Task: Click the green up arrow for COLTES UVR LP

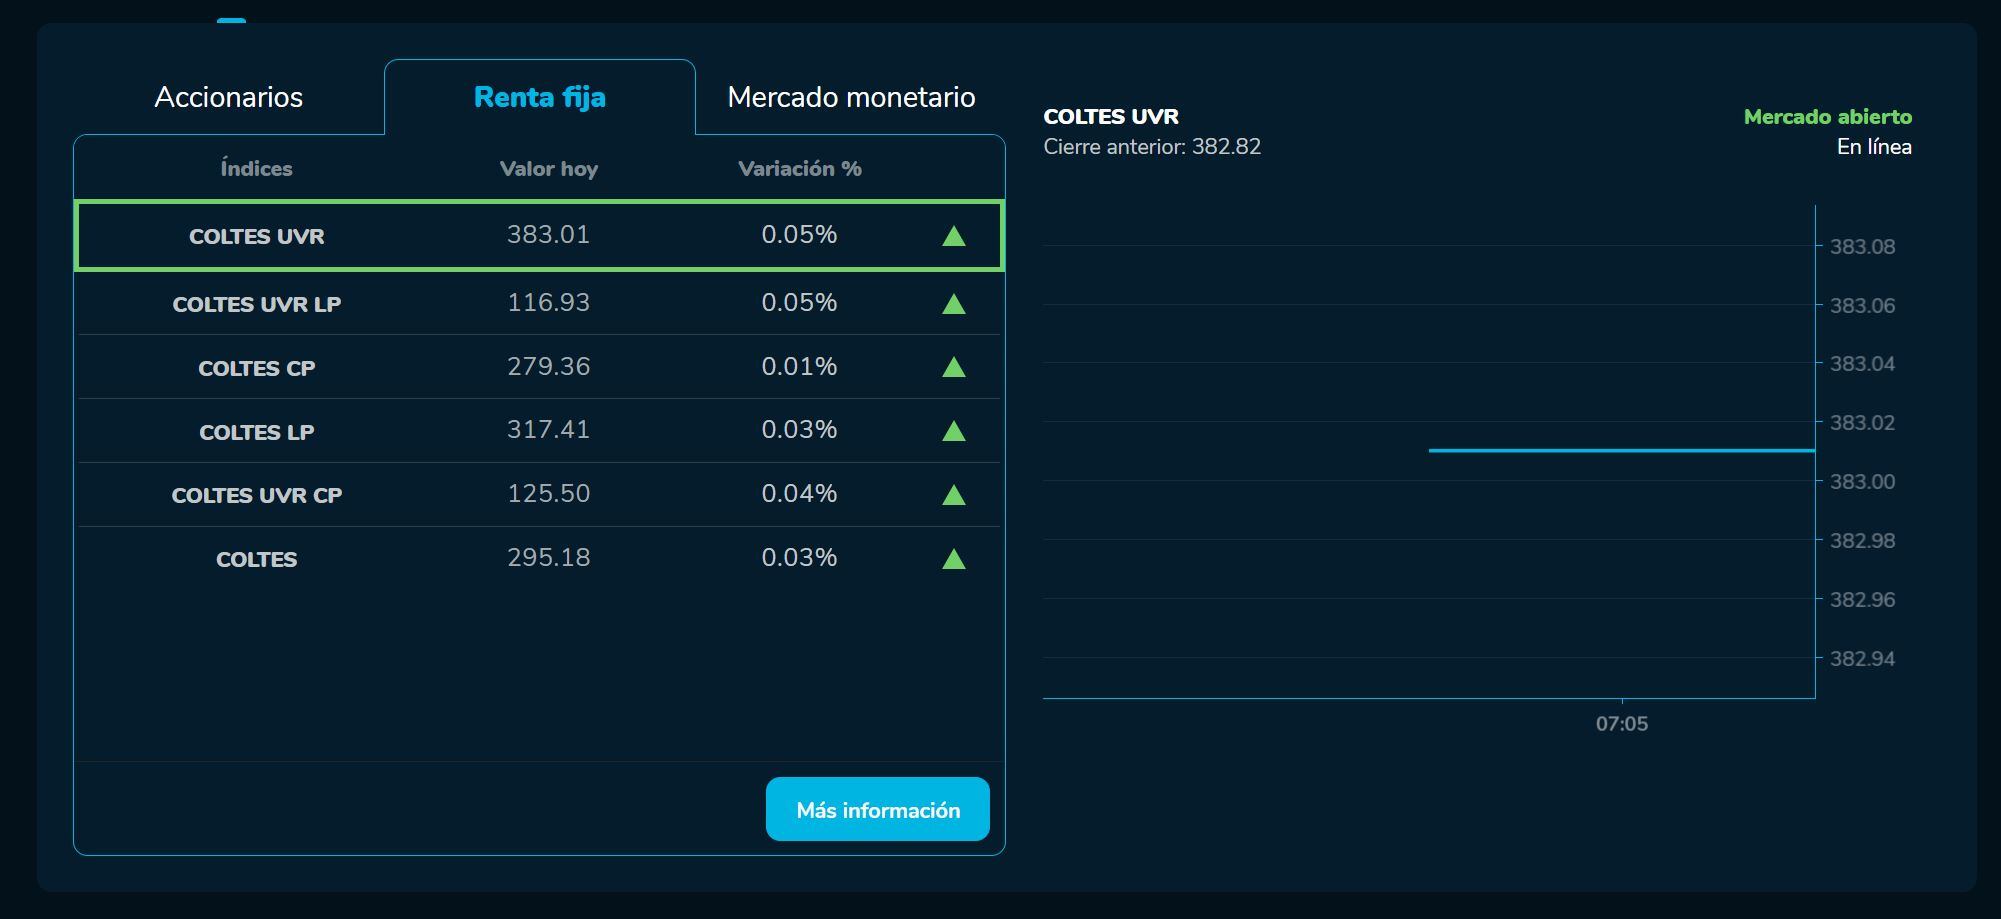Action: [x=953, y=304]
